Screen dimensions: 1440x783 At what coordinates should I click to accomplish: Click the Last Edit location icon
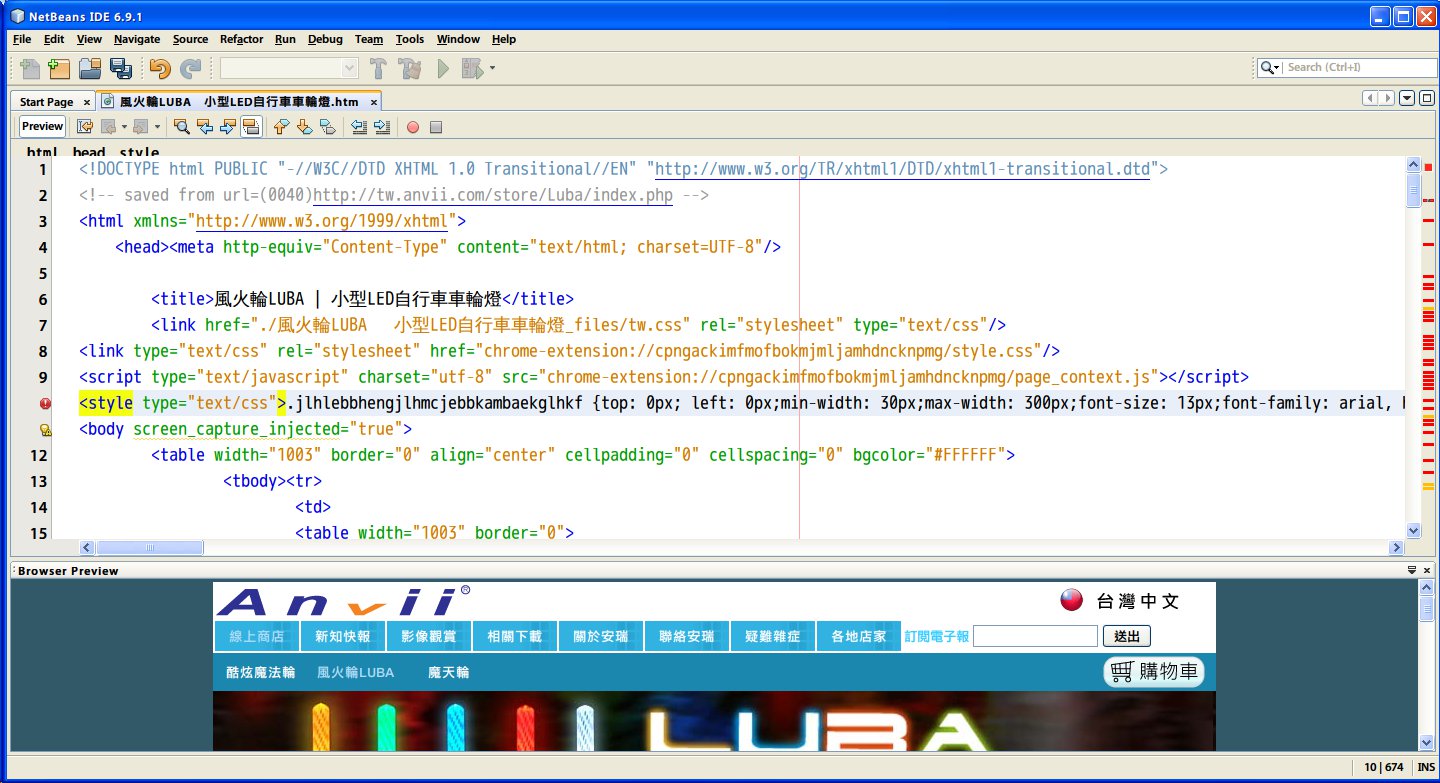click(x=85, y=127)
